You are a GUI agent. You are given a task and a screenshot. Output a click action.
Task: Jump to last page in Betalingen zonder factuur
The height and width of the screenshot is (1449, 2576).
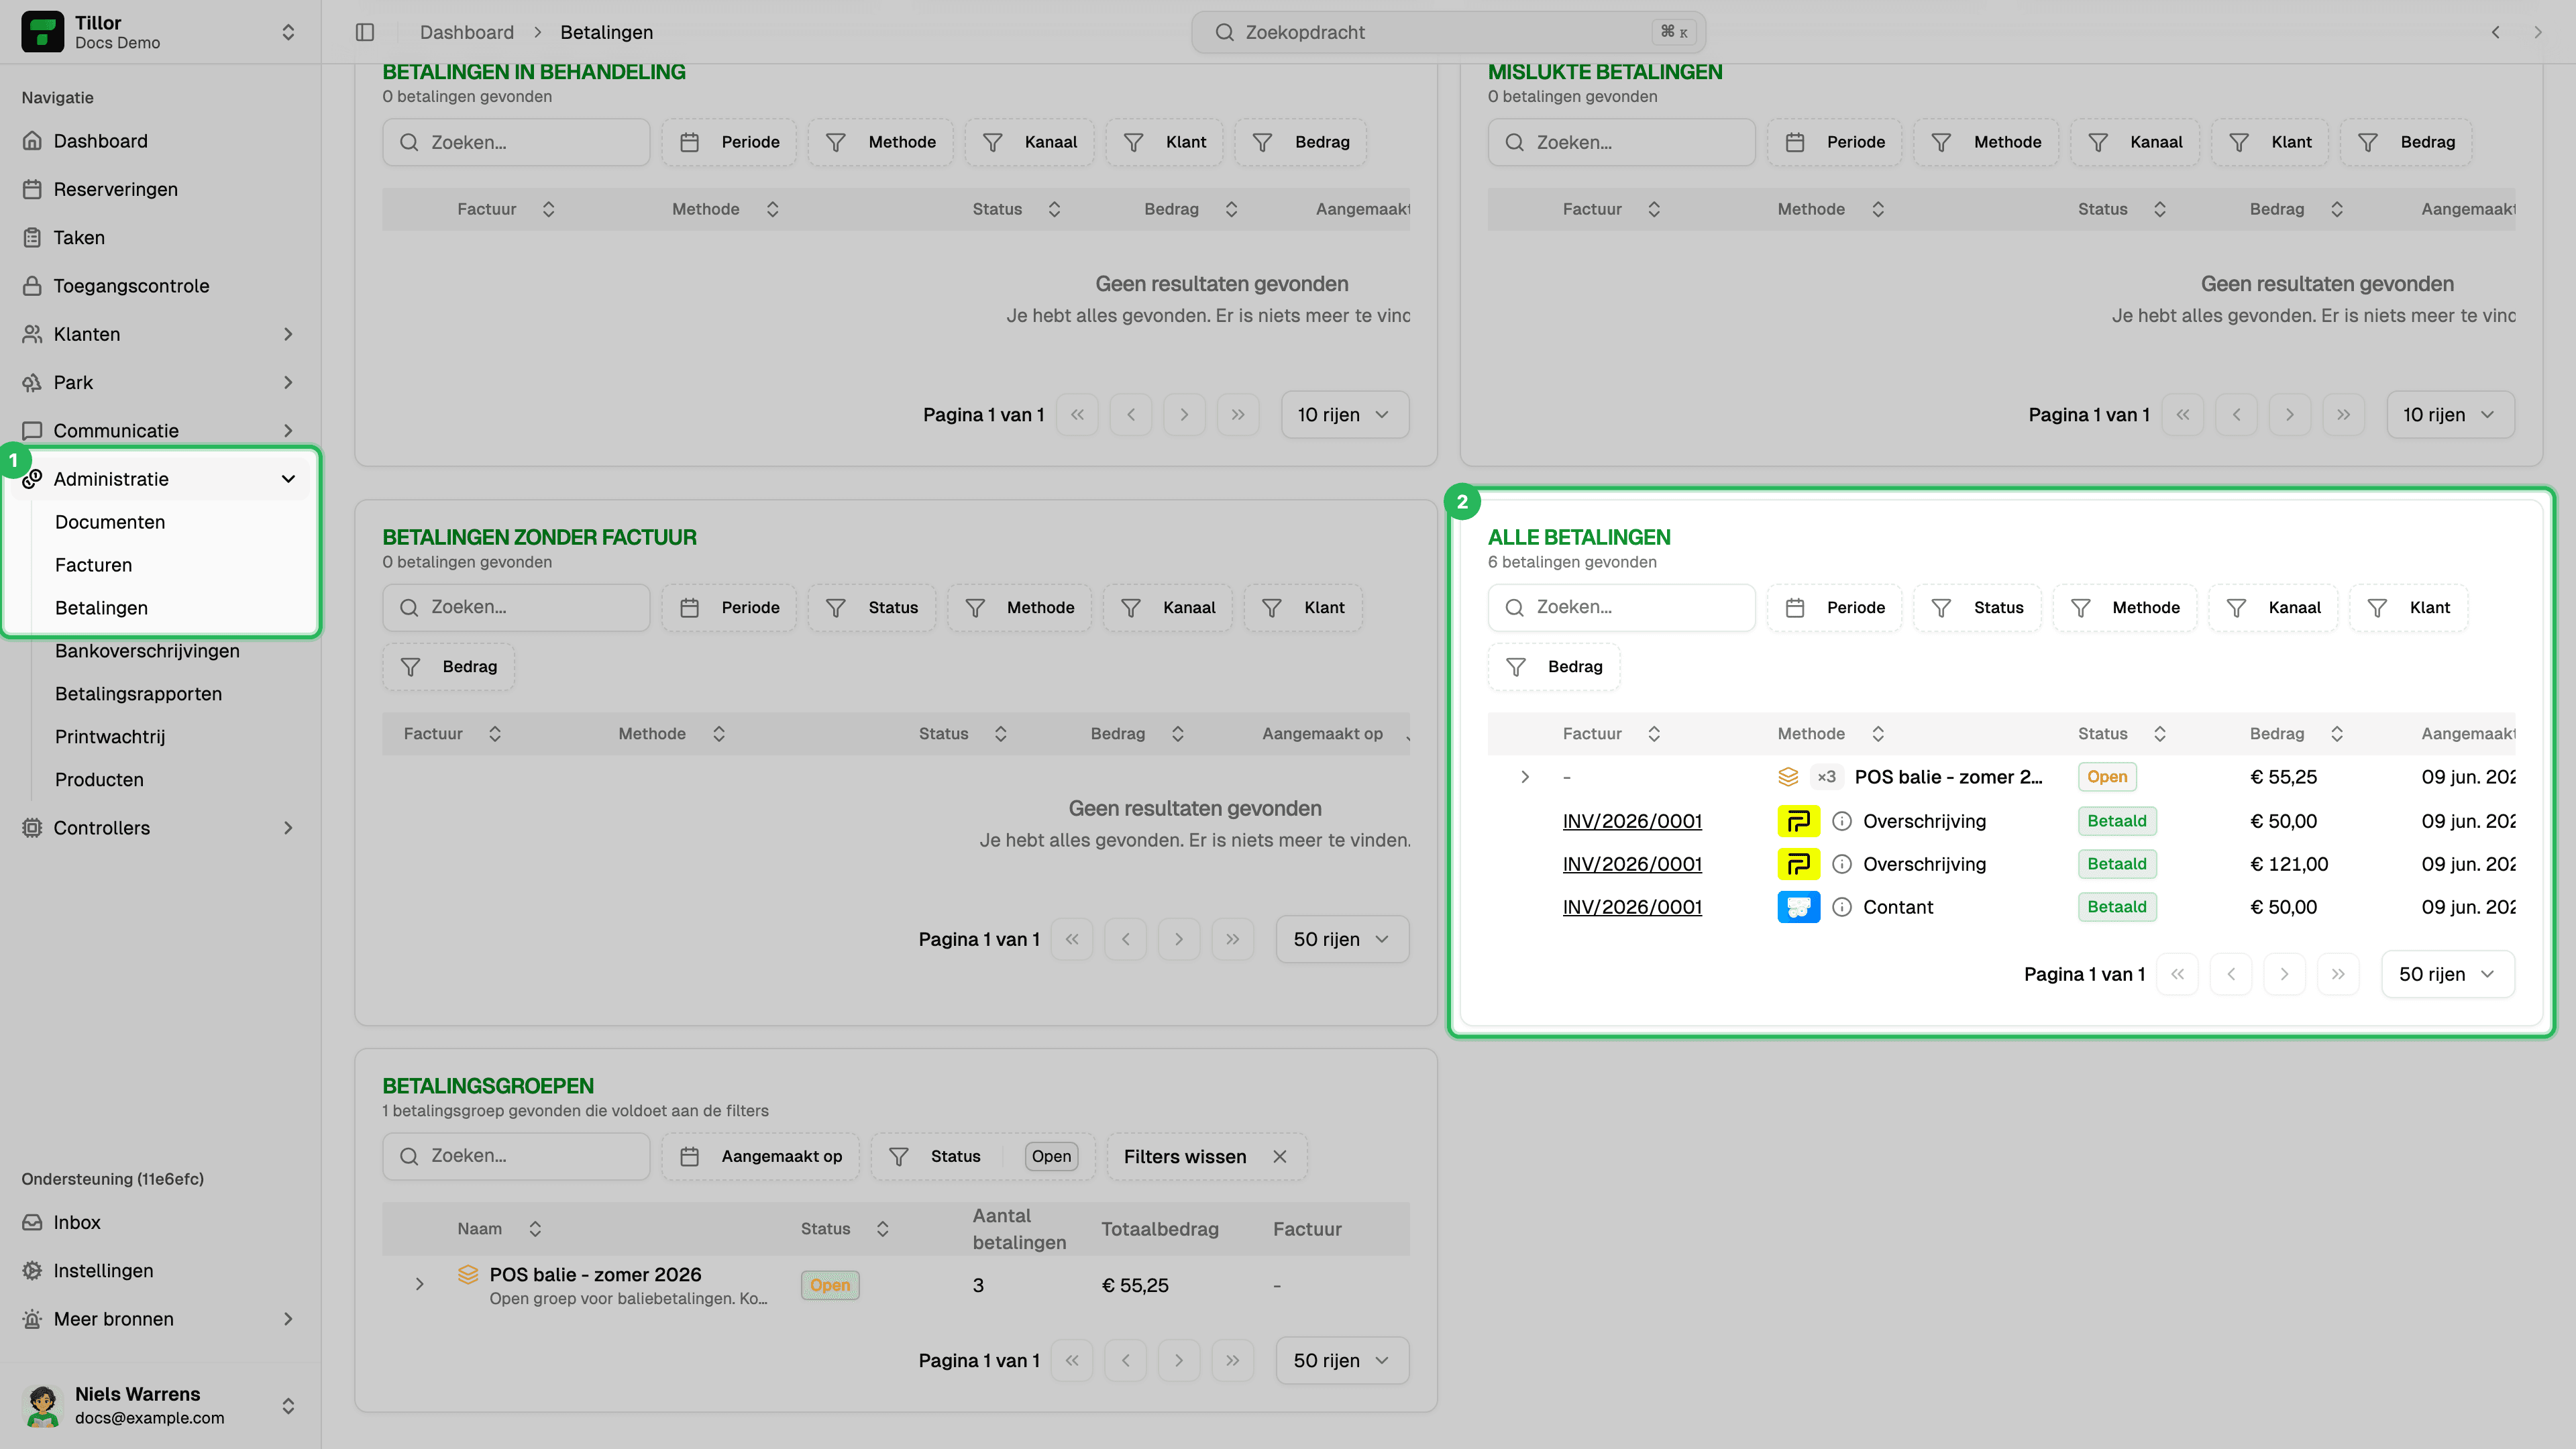[x=1232, y=939]
